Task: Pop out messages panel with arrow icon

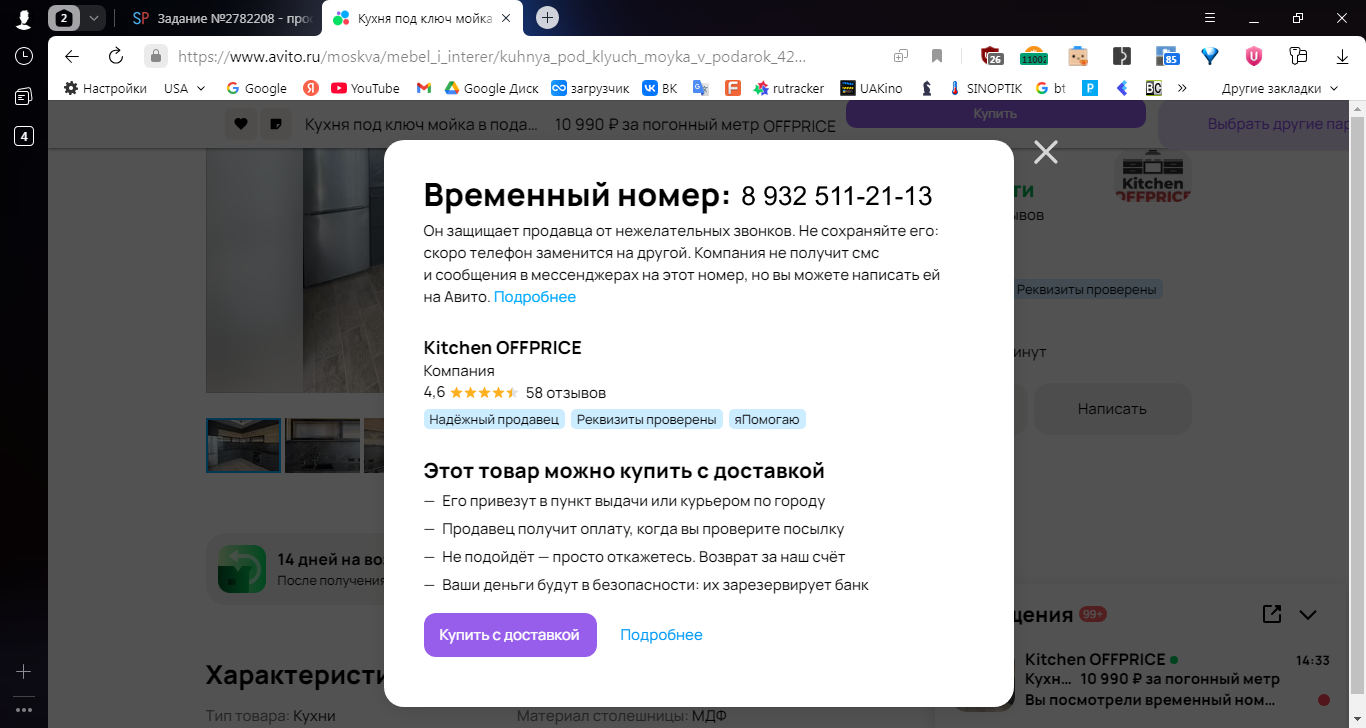Action: tap(1271, 614)
